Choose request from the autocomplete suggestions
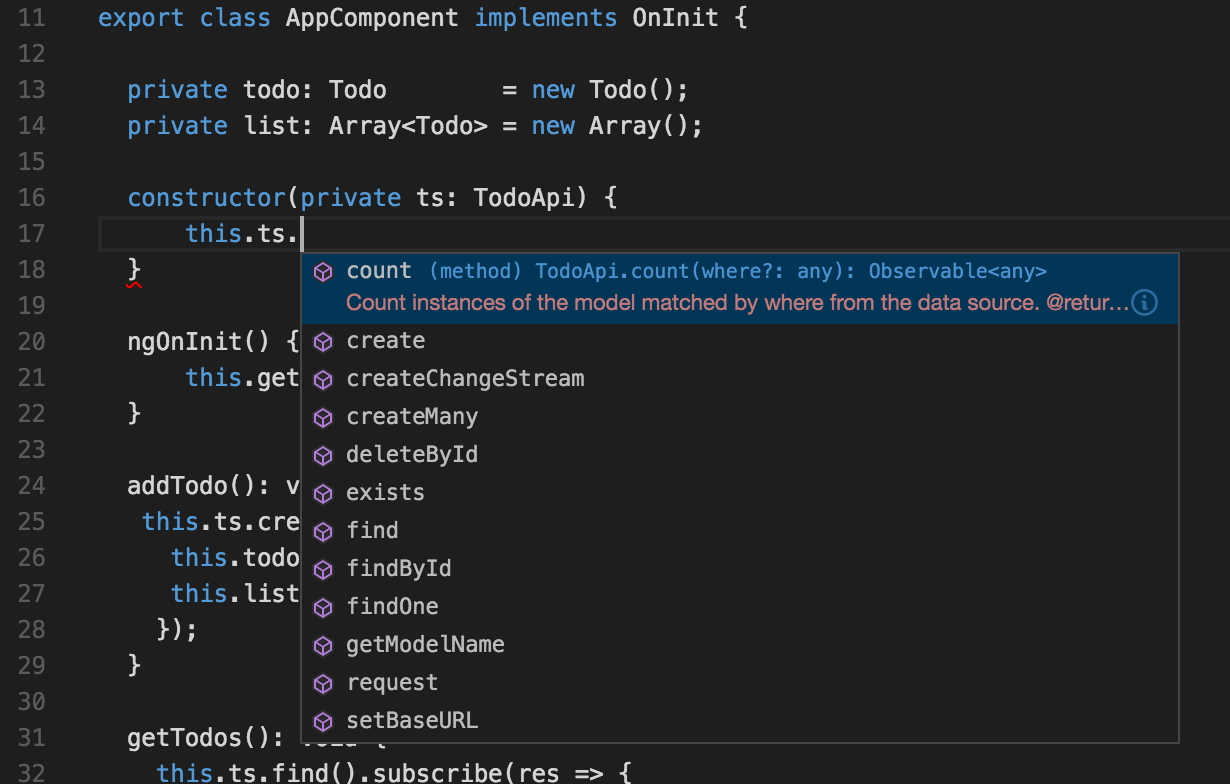The image size is (1230, 784). pyautogui.click(x=392, y=682)
